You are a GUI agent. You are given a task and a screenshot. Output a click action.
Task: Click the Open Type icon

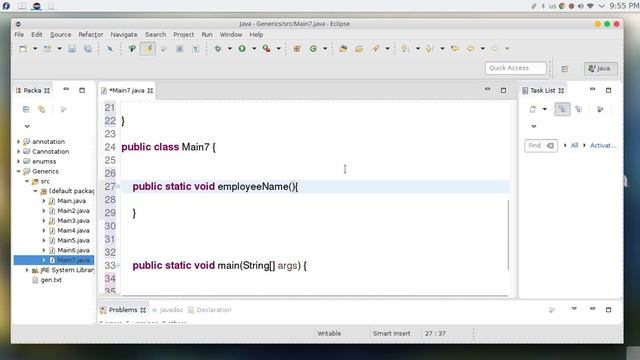point(343,49)
